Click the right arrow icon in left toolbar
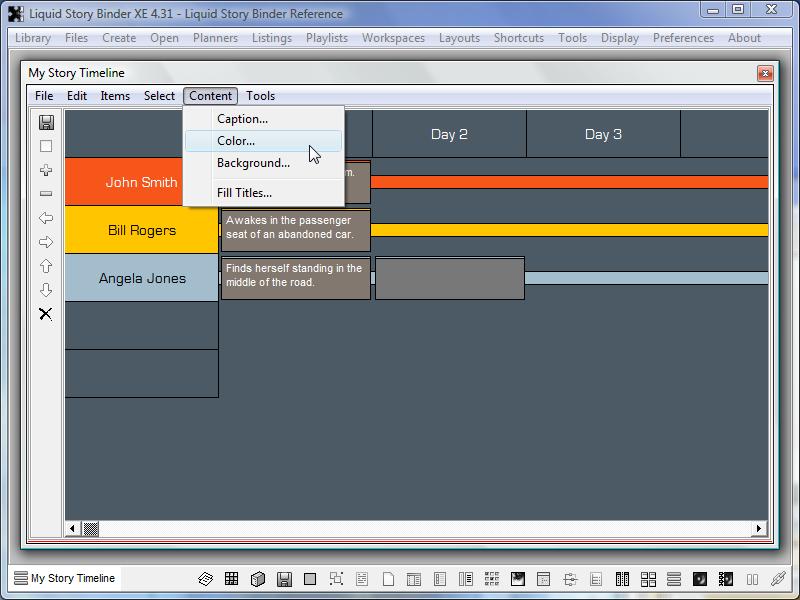The height and width of the screenshot is (600, 800). tap(46, 242)
